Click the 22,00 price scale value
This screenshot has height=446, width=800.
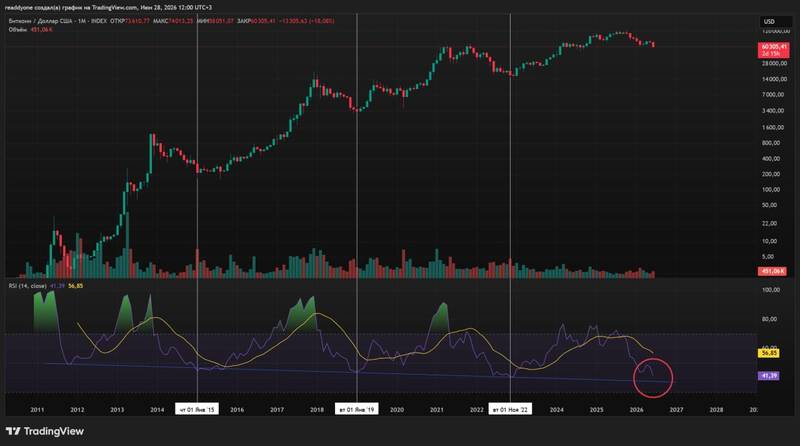(770, 224)
